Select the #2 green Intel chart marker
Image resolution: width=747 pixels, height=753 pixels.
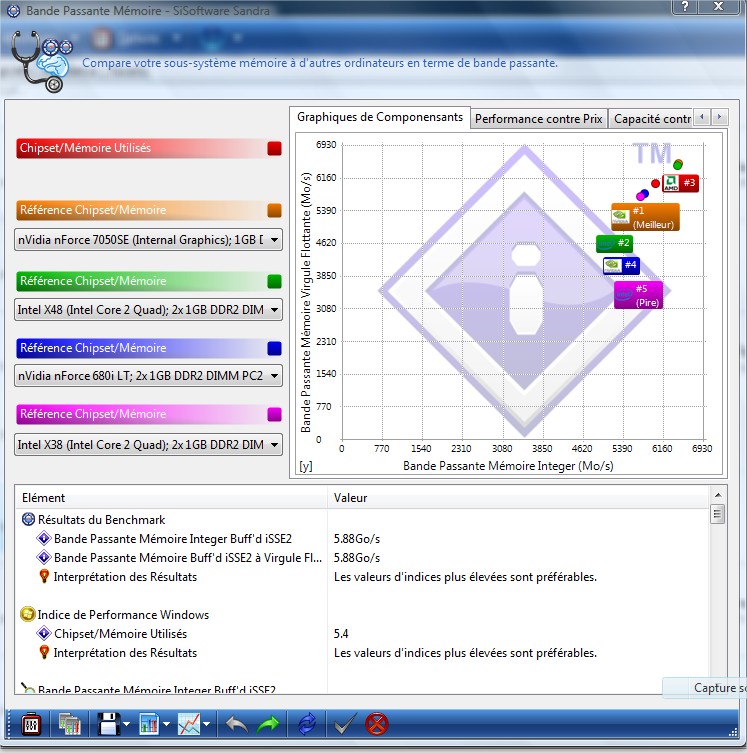(x=614, y=243)
